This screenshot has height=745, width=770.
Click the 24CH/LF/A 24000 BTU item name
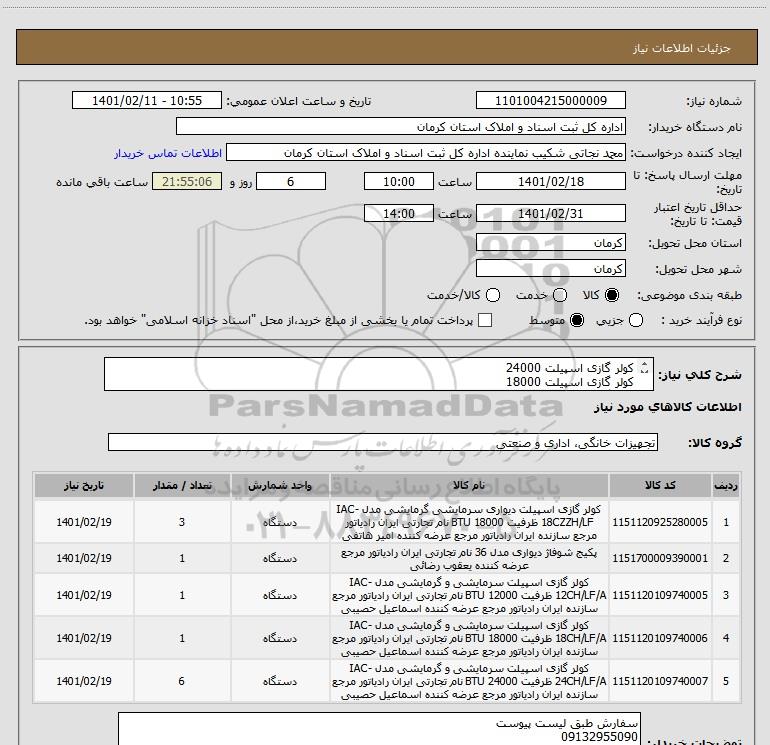(x=469, y=681)
